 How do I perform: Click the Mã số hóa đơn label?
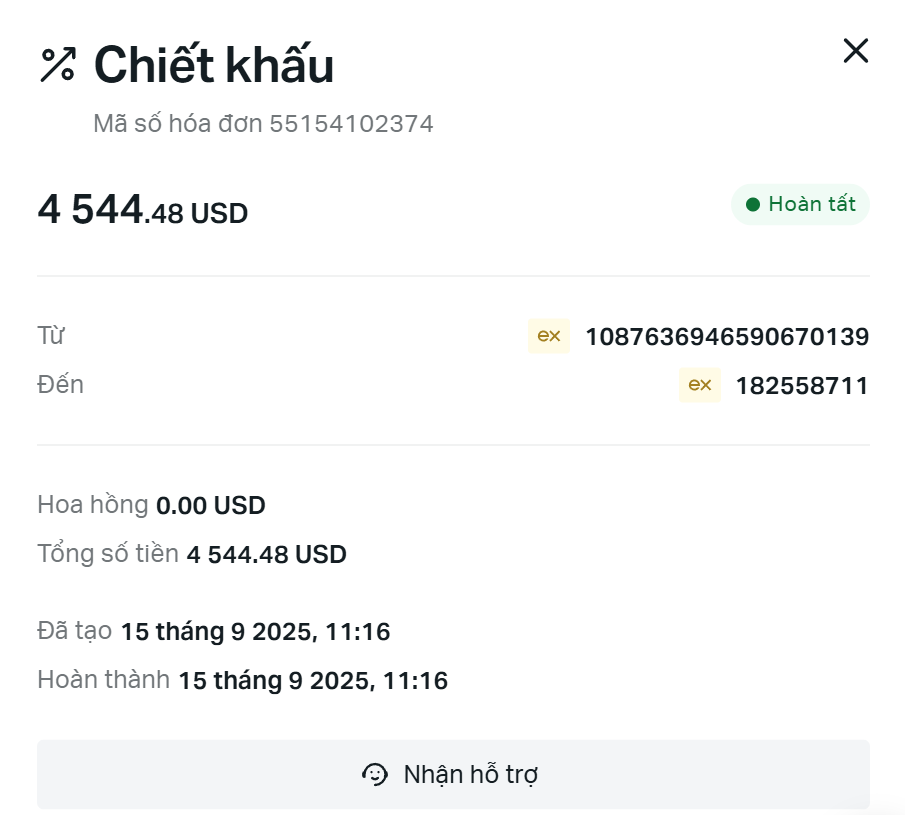[x=178, y=124]
